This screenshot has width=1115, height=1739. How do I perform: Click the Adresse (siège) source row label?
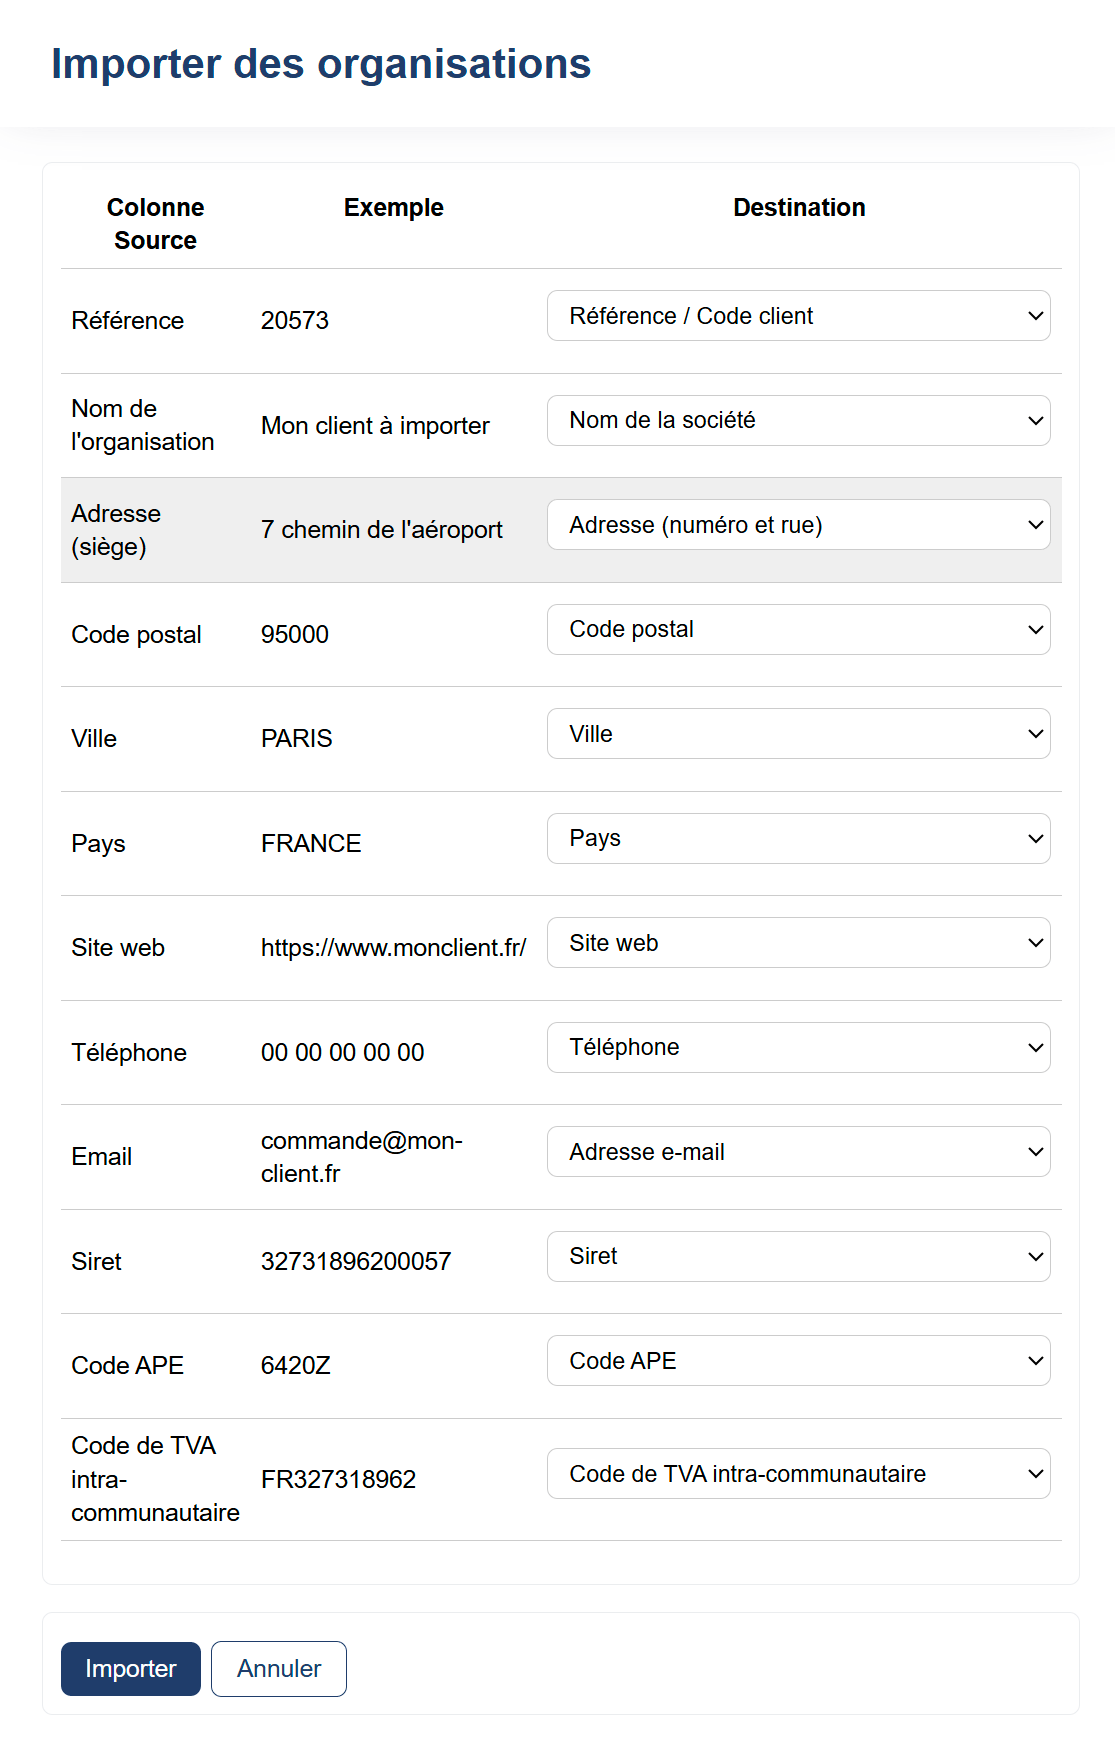tap(116, 530)
